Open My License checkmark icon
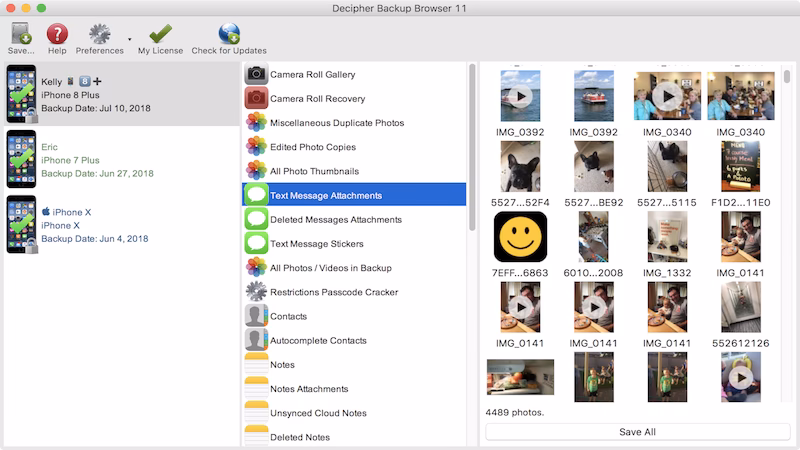The height and width of the screenshot is (450, 800). [160, 34]
